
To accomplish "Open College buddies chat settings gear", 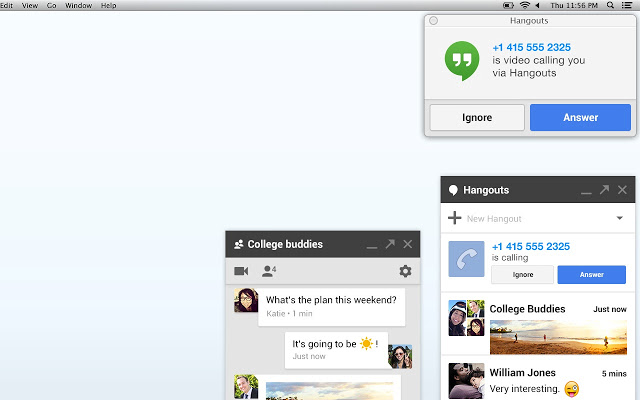I will [405, 271].
